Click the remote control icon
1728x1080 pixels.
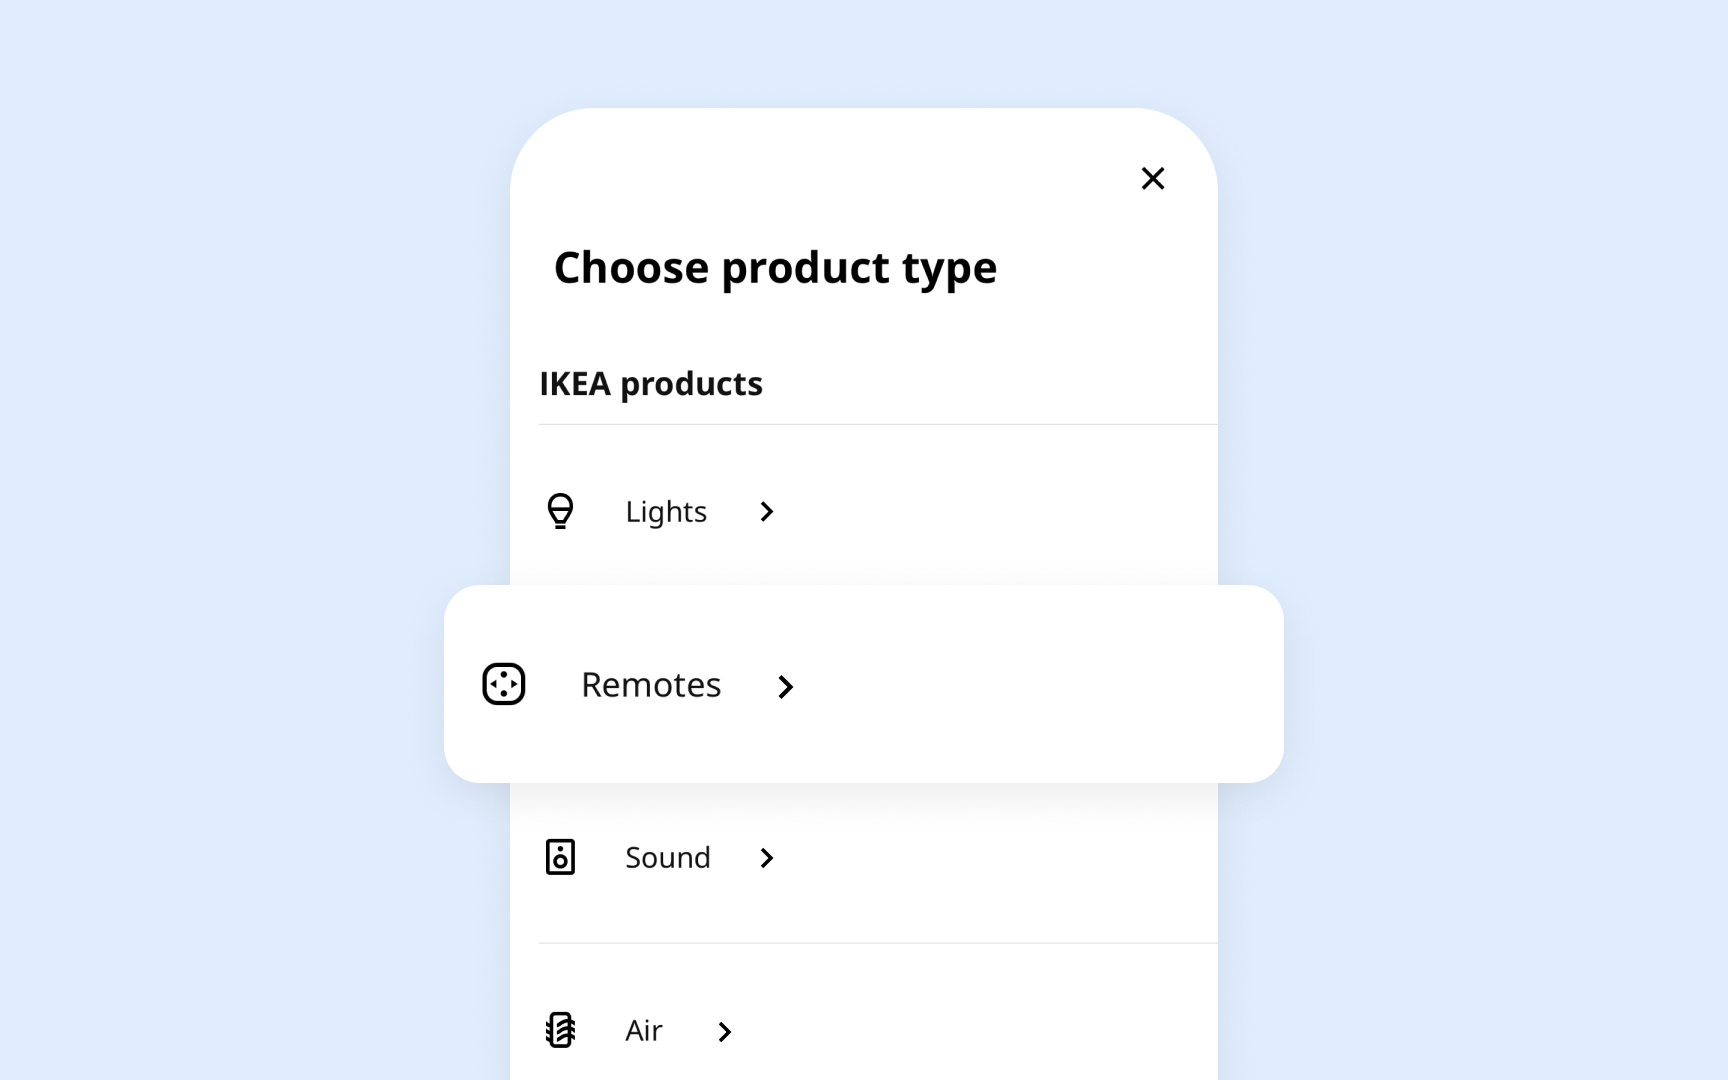tap(504, 684)
